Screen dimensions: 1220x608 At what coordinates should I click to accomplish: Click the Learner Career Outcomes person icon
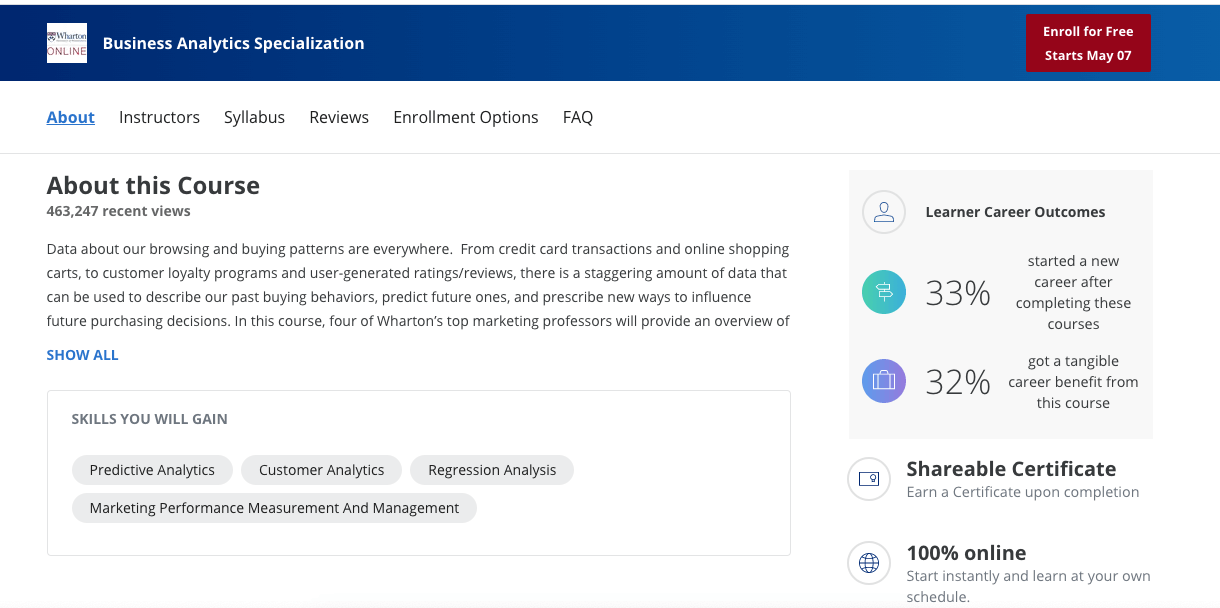click(884, 212)
